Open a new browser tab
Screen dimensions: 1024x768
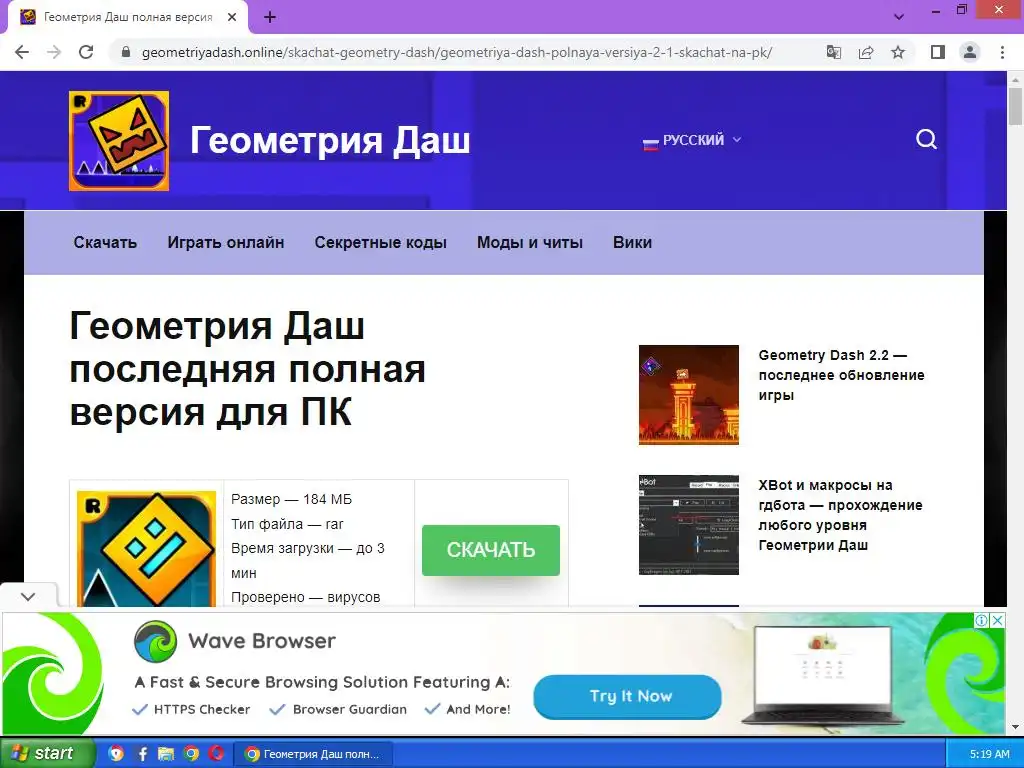[270, 18]
